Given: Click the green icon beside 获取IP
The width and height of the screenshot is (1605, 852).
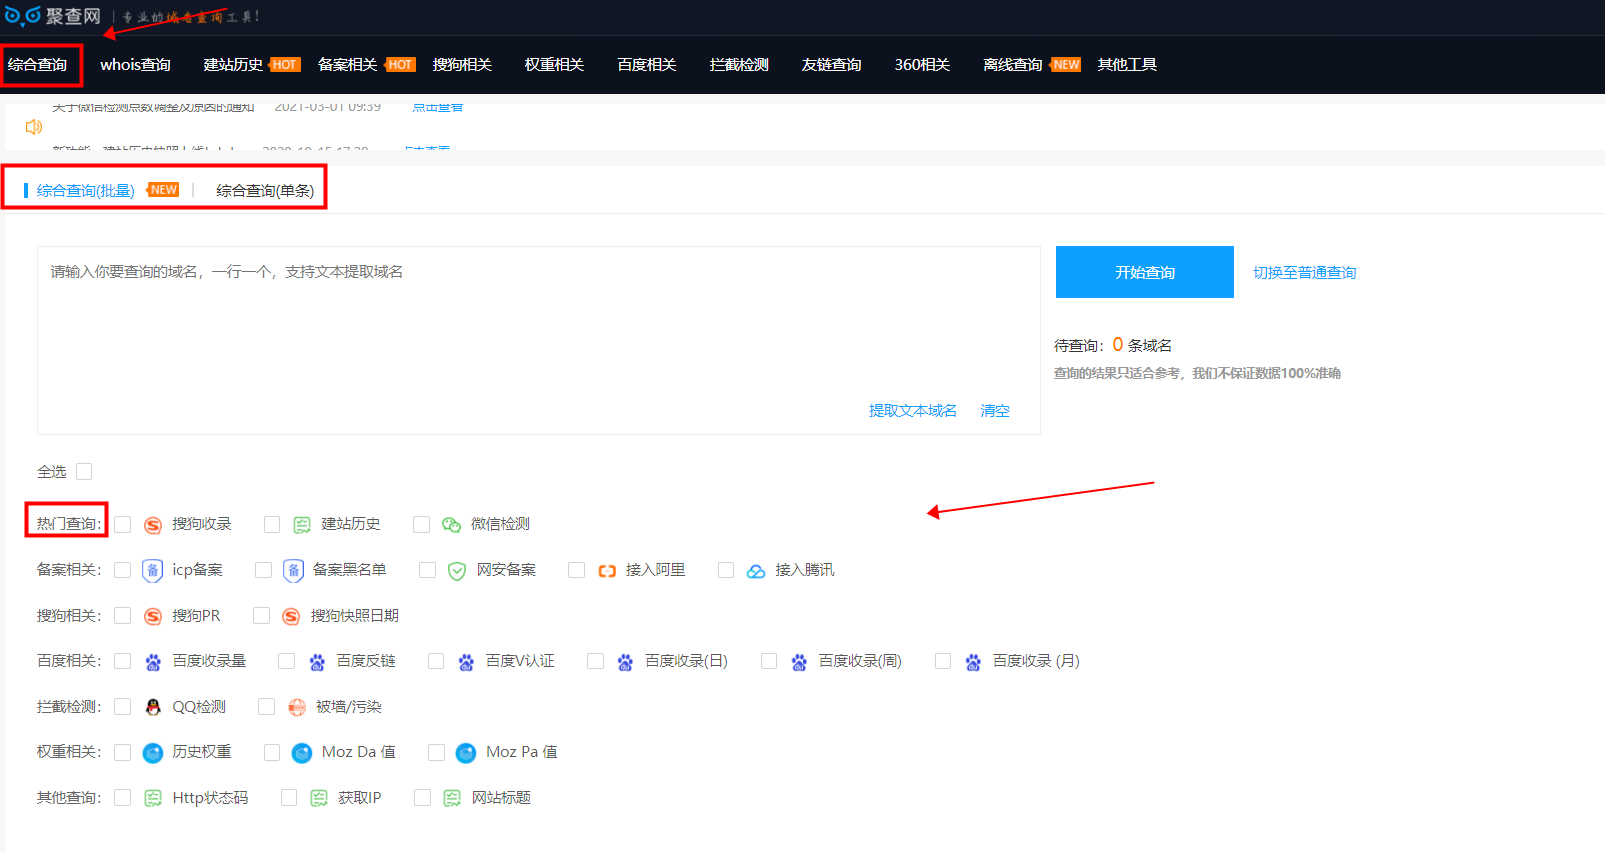Looking at the screenshot, I should [x=319, y=798].
